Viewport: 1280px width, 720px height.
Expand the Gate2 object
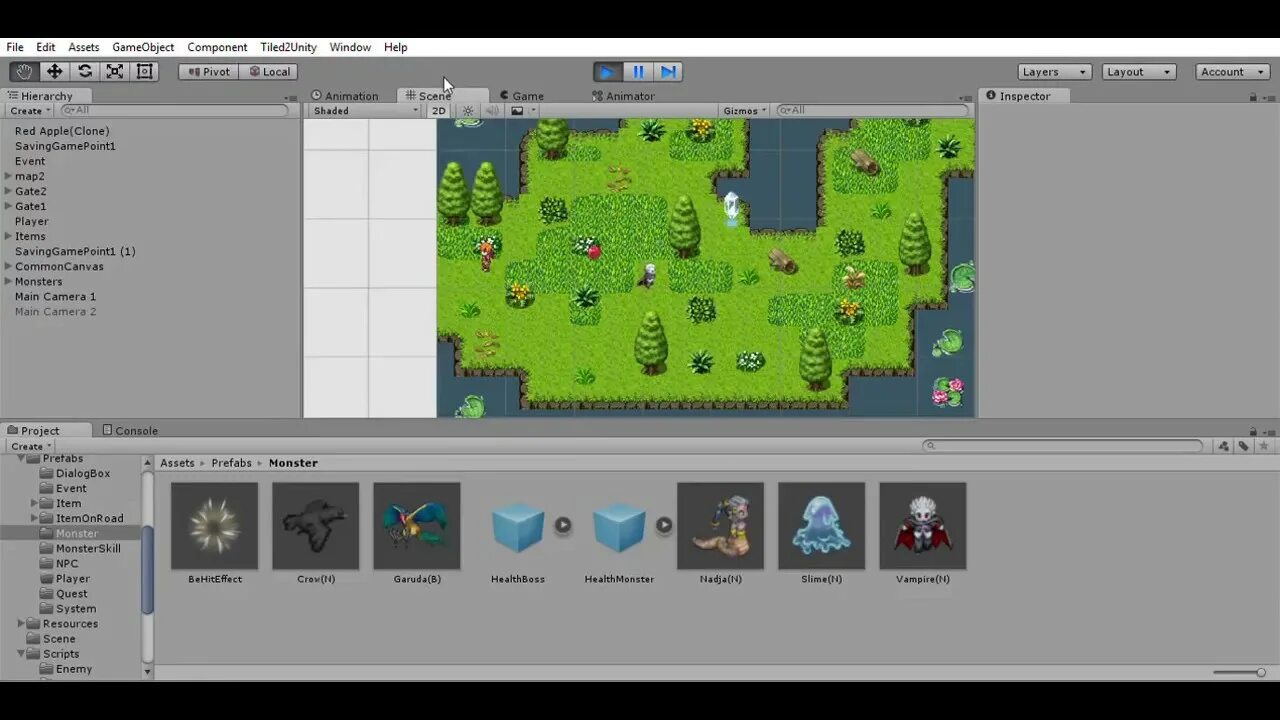coord(8,191)
